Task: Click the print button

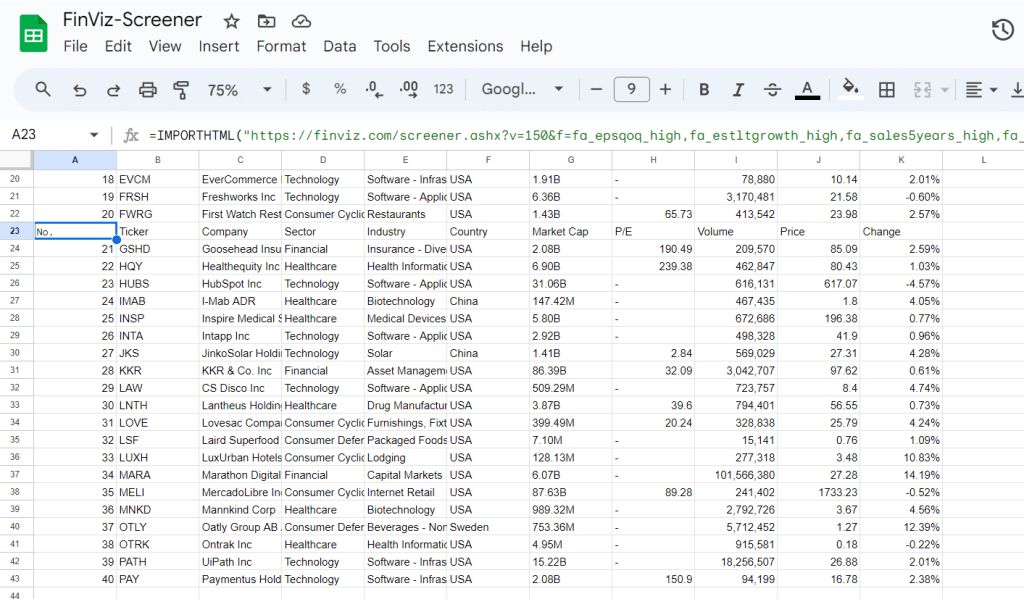Action: tap(147, 89)
